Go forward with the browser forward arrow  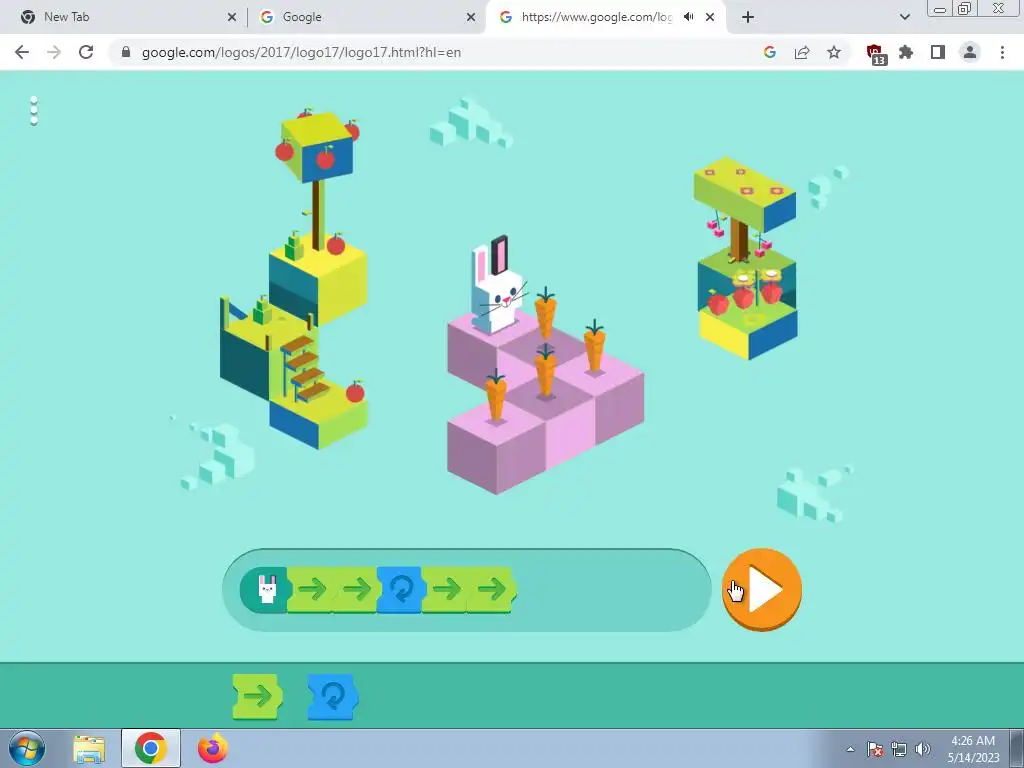click(x=54, y=52)
